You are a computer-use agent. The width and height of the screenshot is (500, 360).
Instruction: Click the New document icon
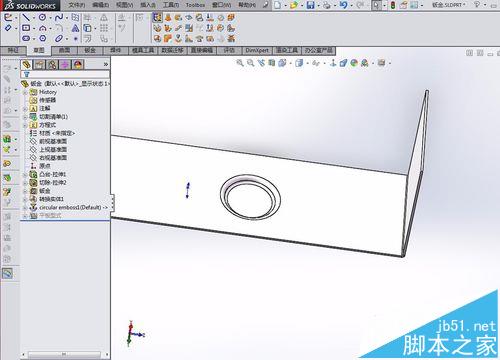click(x=278, y=5)
